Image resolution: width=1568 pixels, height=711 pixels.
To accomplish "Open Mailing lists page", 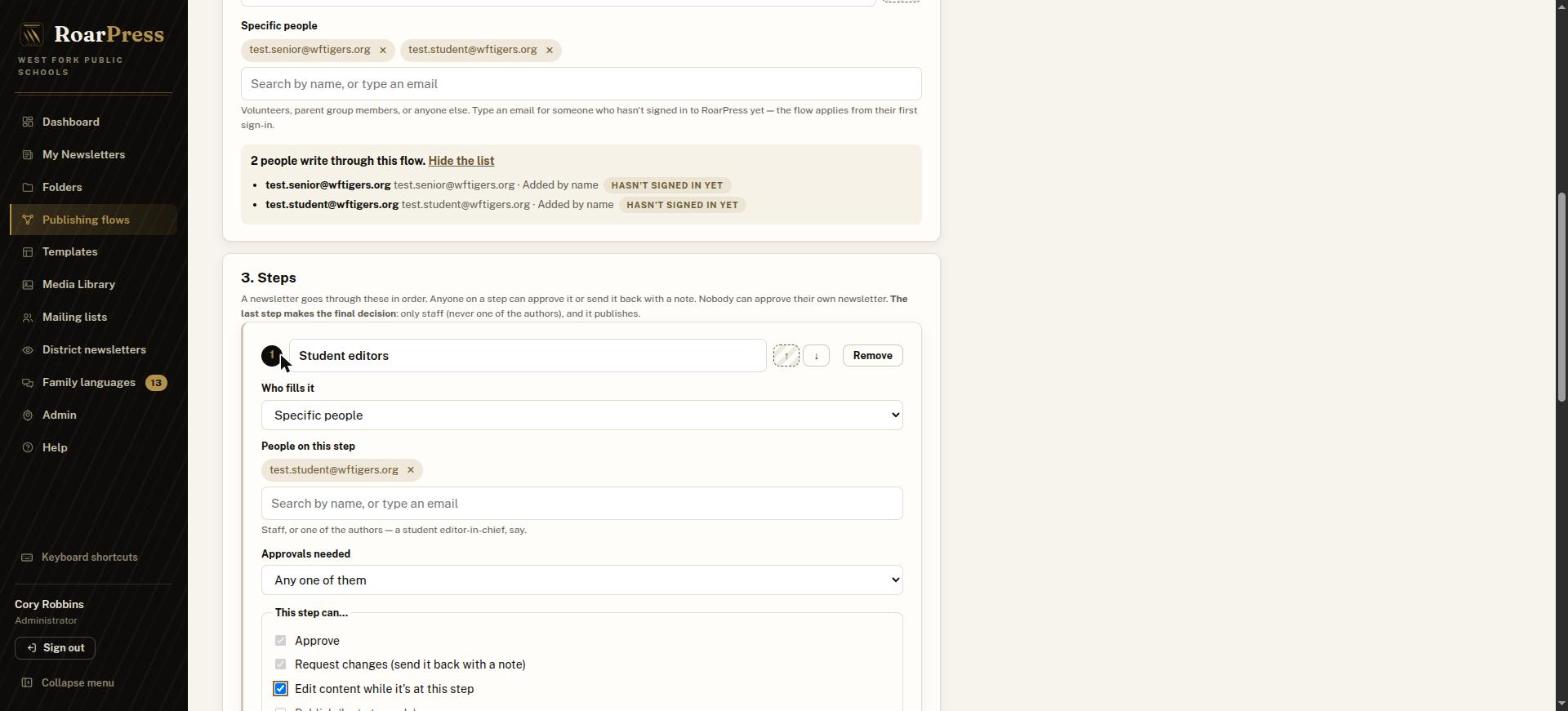I will coord(93,317).
